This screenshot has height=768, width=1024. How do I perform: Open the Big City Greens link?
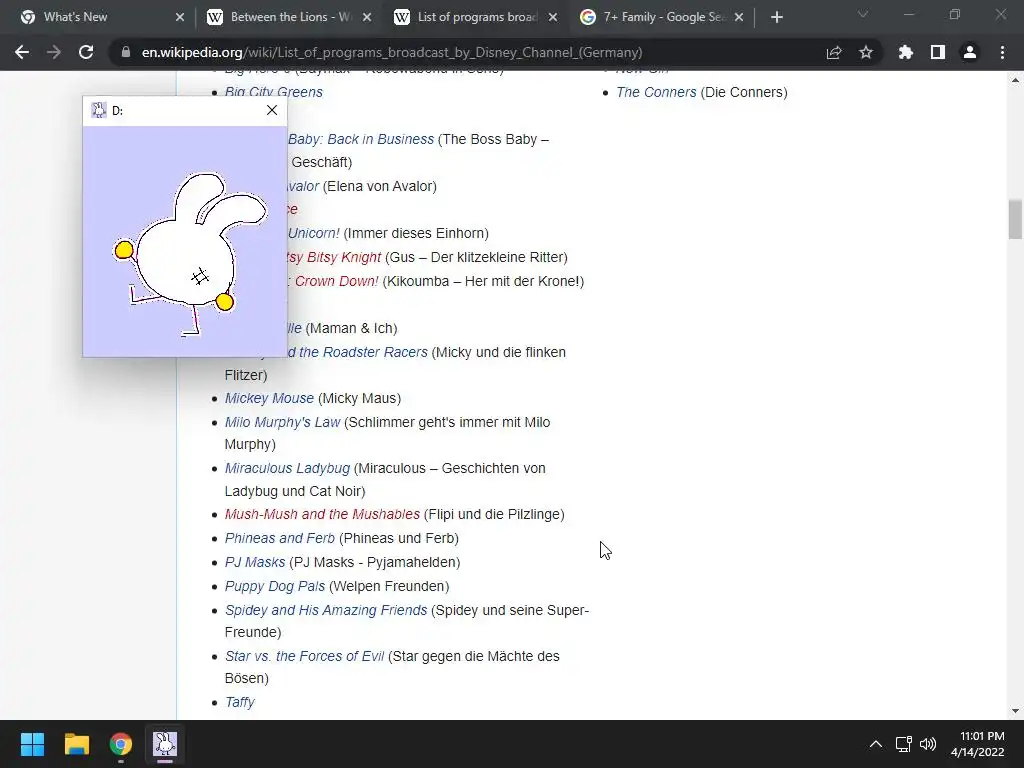tap(274, 92)
